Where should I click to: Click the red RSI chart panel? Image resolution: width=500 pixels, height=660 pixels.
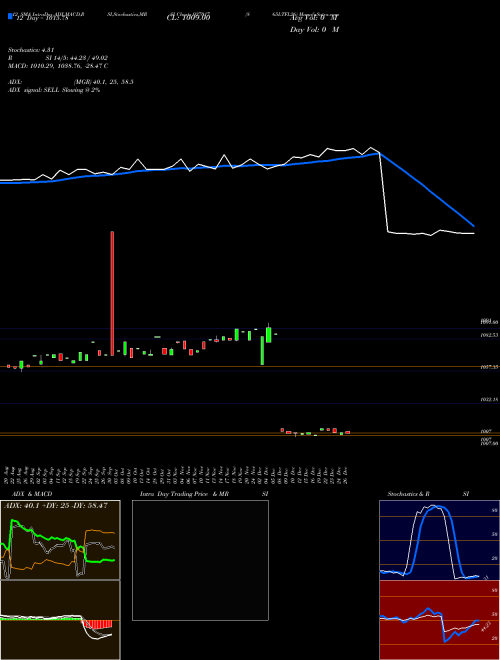pyautogui.click(x=439, y=620)
